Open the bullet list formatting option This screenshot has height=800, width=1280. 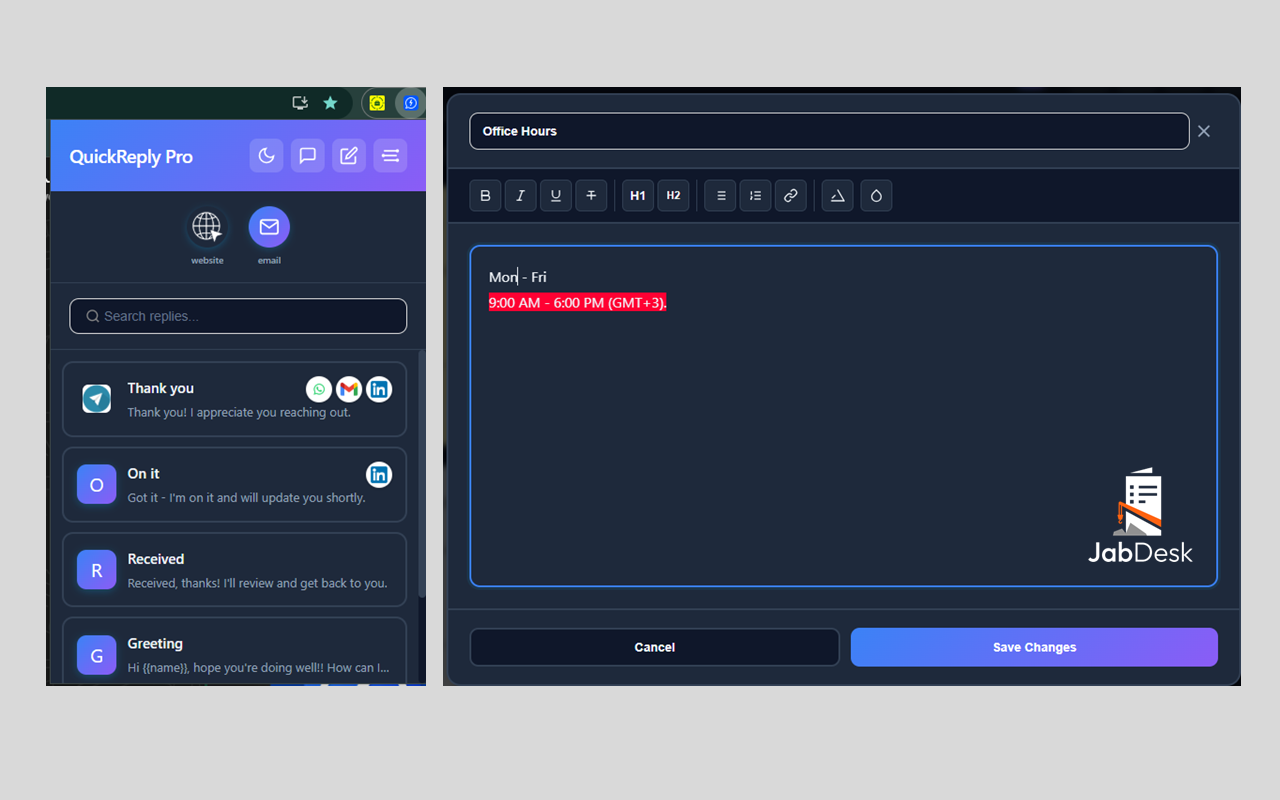(x=719, y=195)
